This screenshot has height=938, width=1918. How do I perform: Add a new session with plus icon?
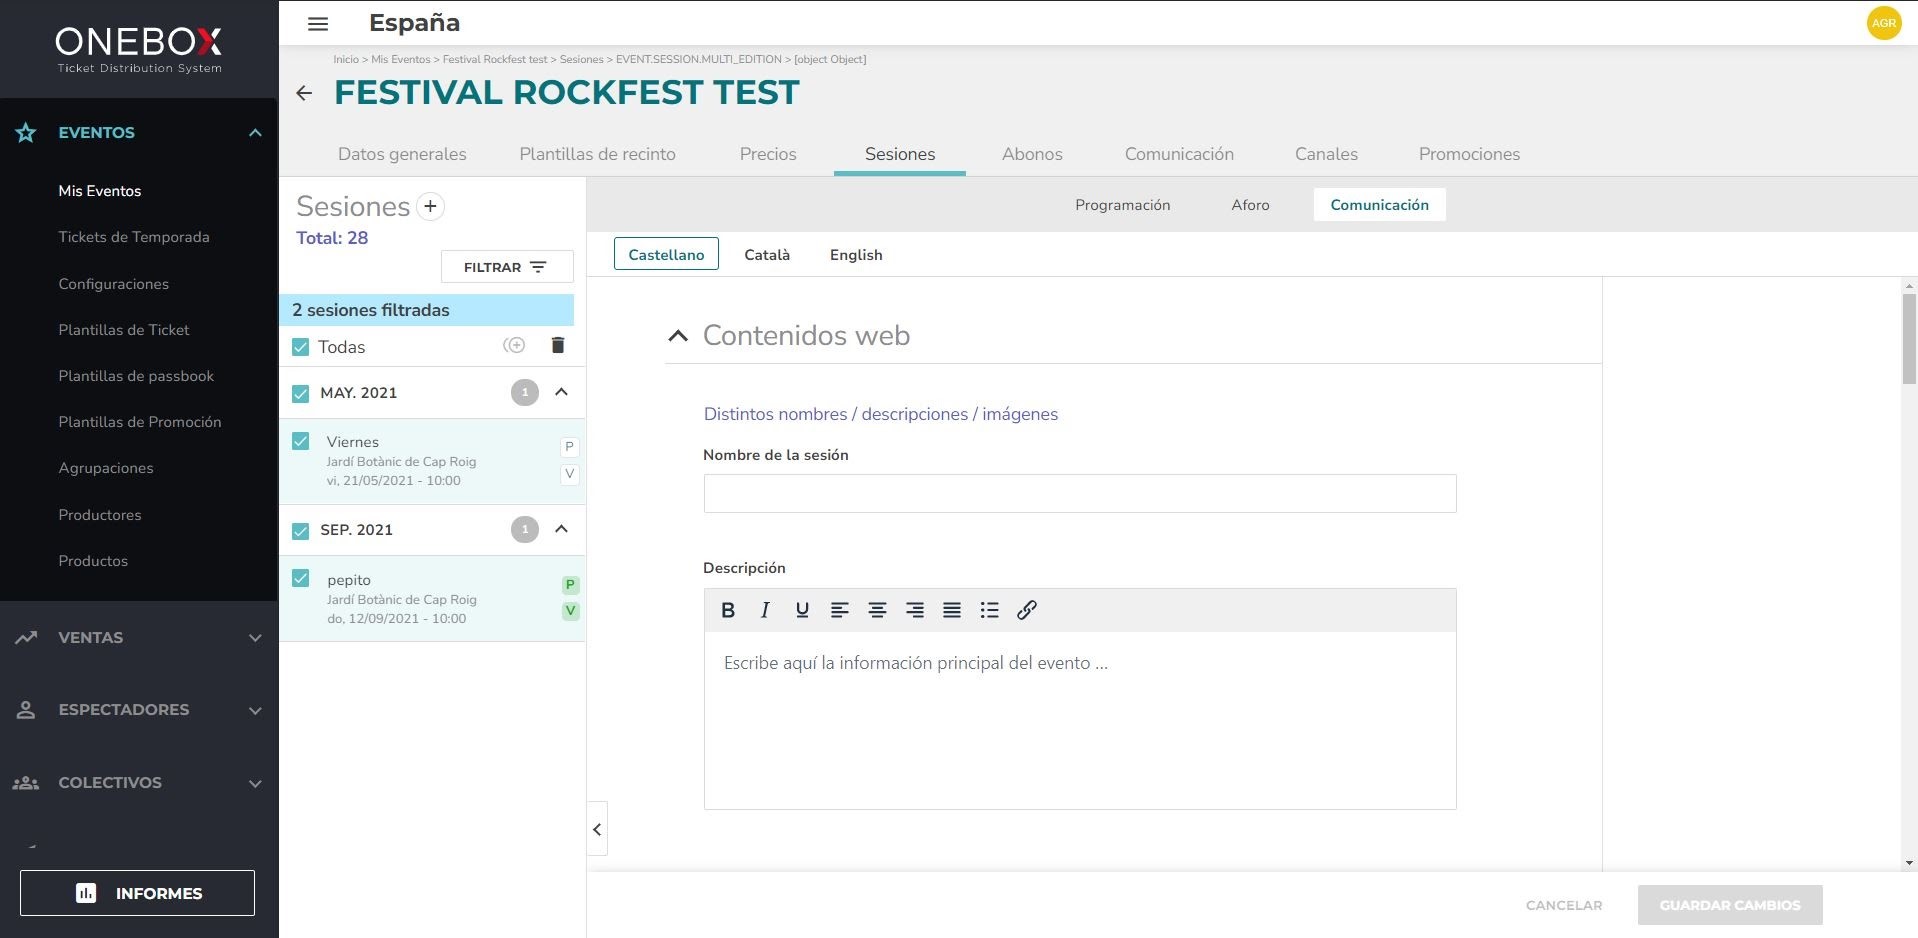[x=430, y=206]
